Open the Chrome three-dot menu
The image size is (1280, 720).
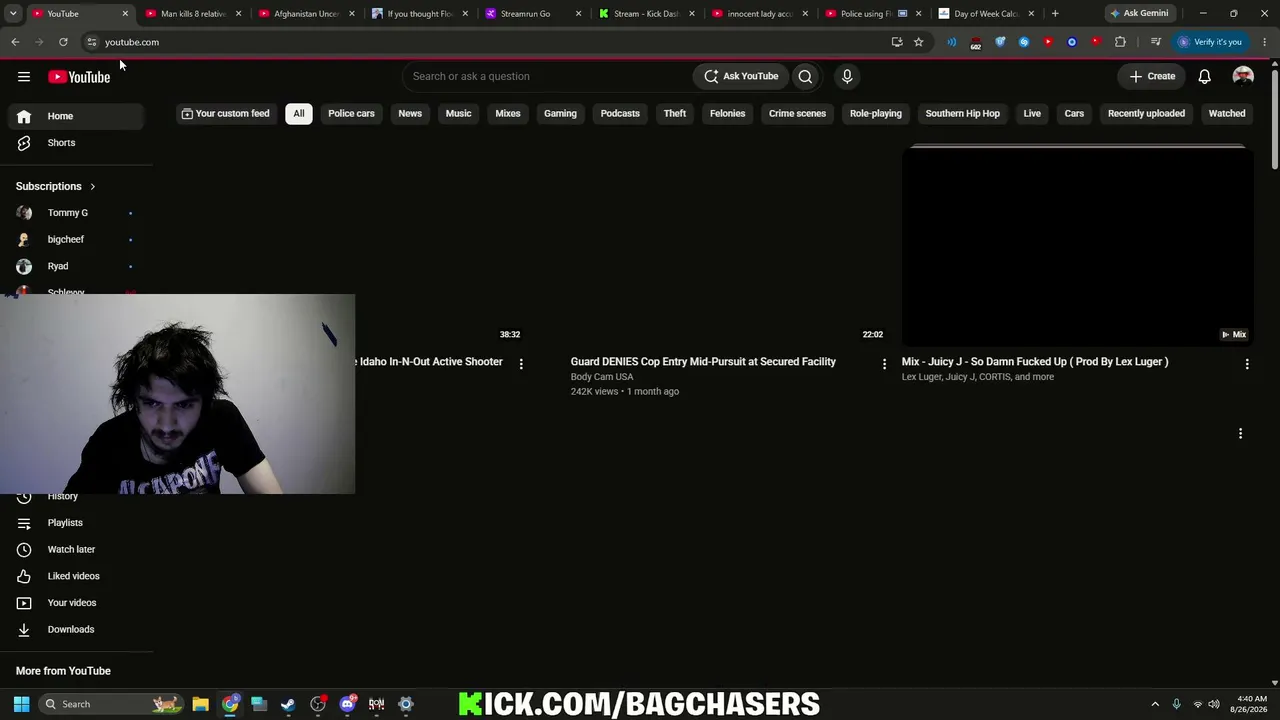coord(1265,42)
